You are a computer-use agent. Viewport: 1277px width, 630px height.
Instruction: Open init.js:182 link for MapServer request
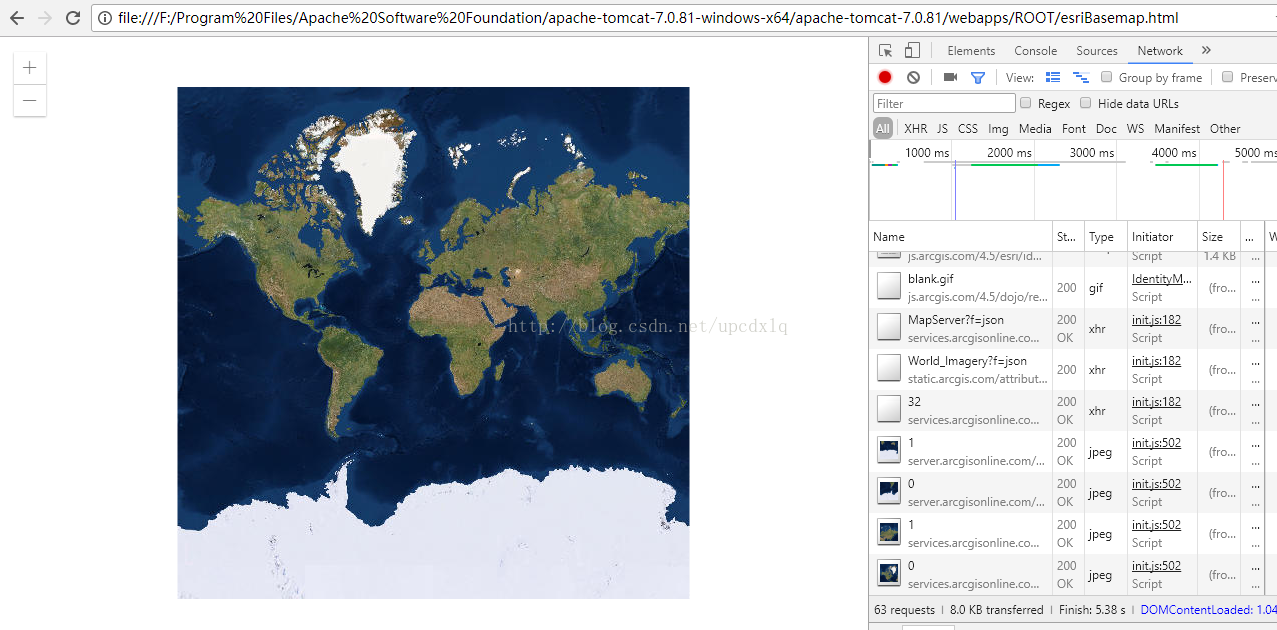click(1156, 320)
